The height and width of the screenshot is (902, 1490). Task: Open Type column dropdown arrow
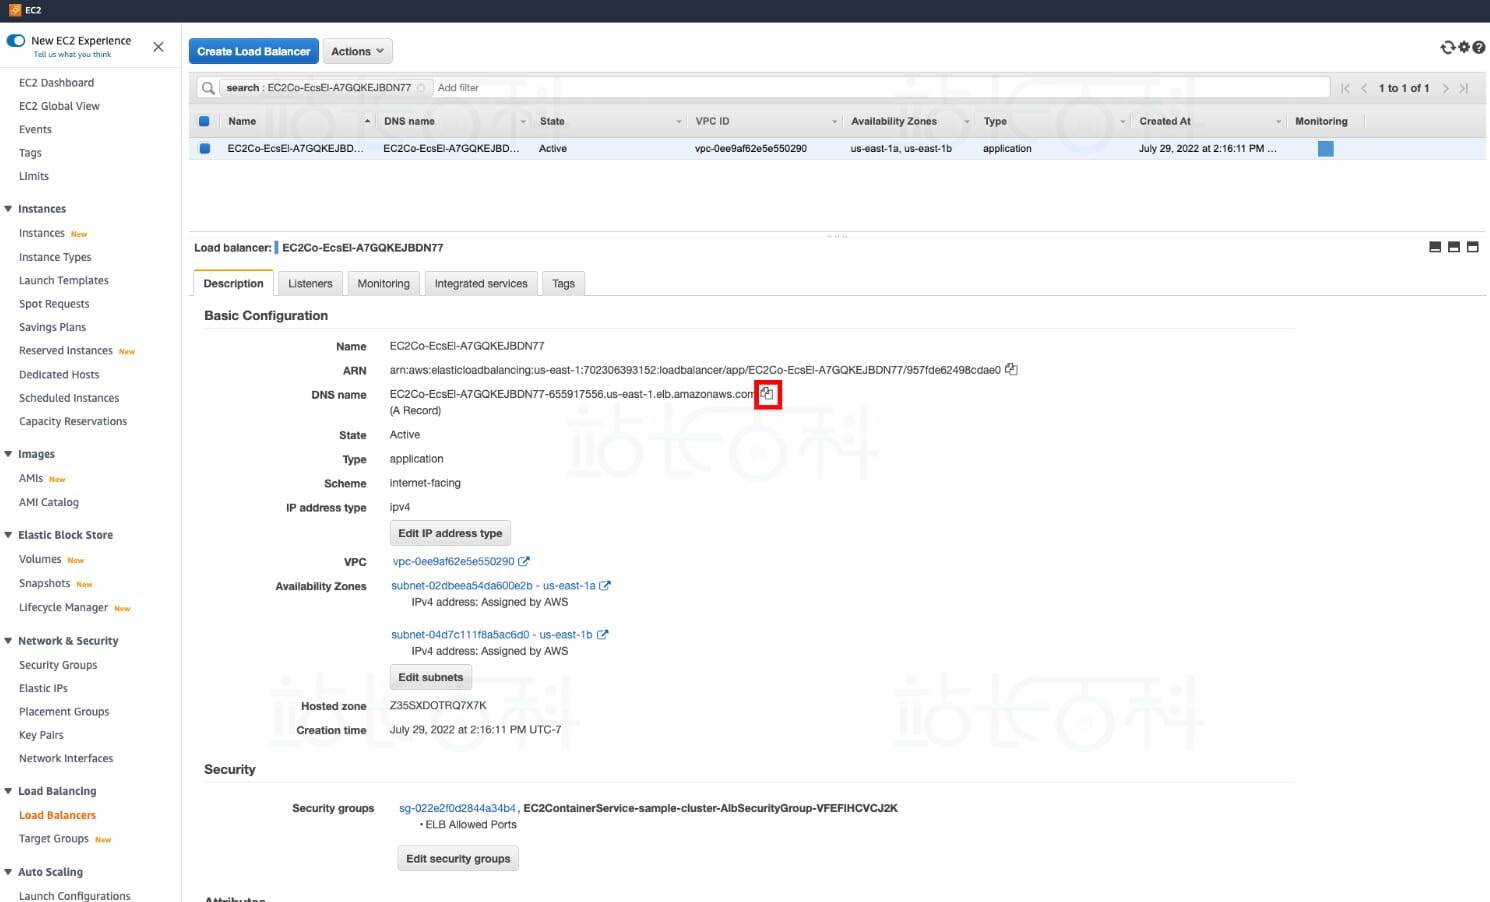(x=1123, y=122)
